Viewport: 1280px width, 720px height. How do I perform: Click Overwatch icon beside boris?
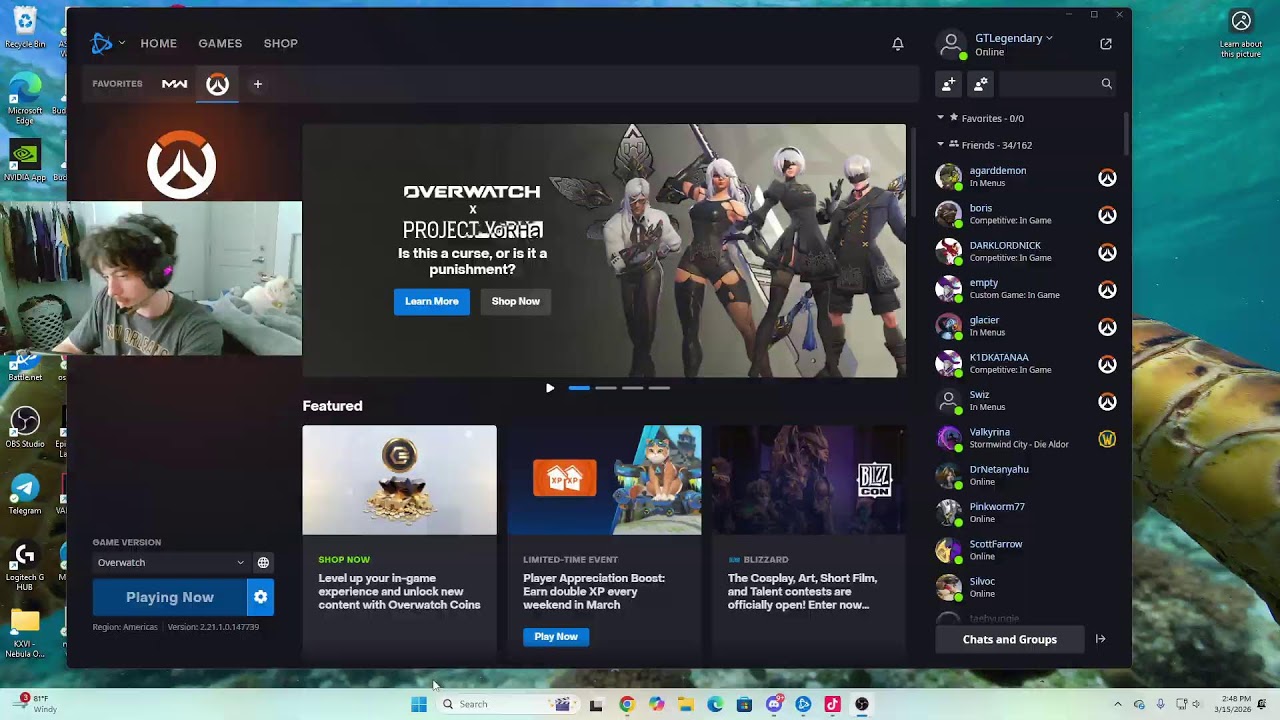pyautogui.click(x=1107, y=215)
